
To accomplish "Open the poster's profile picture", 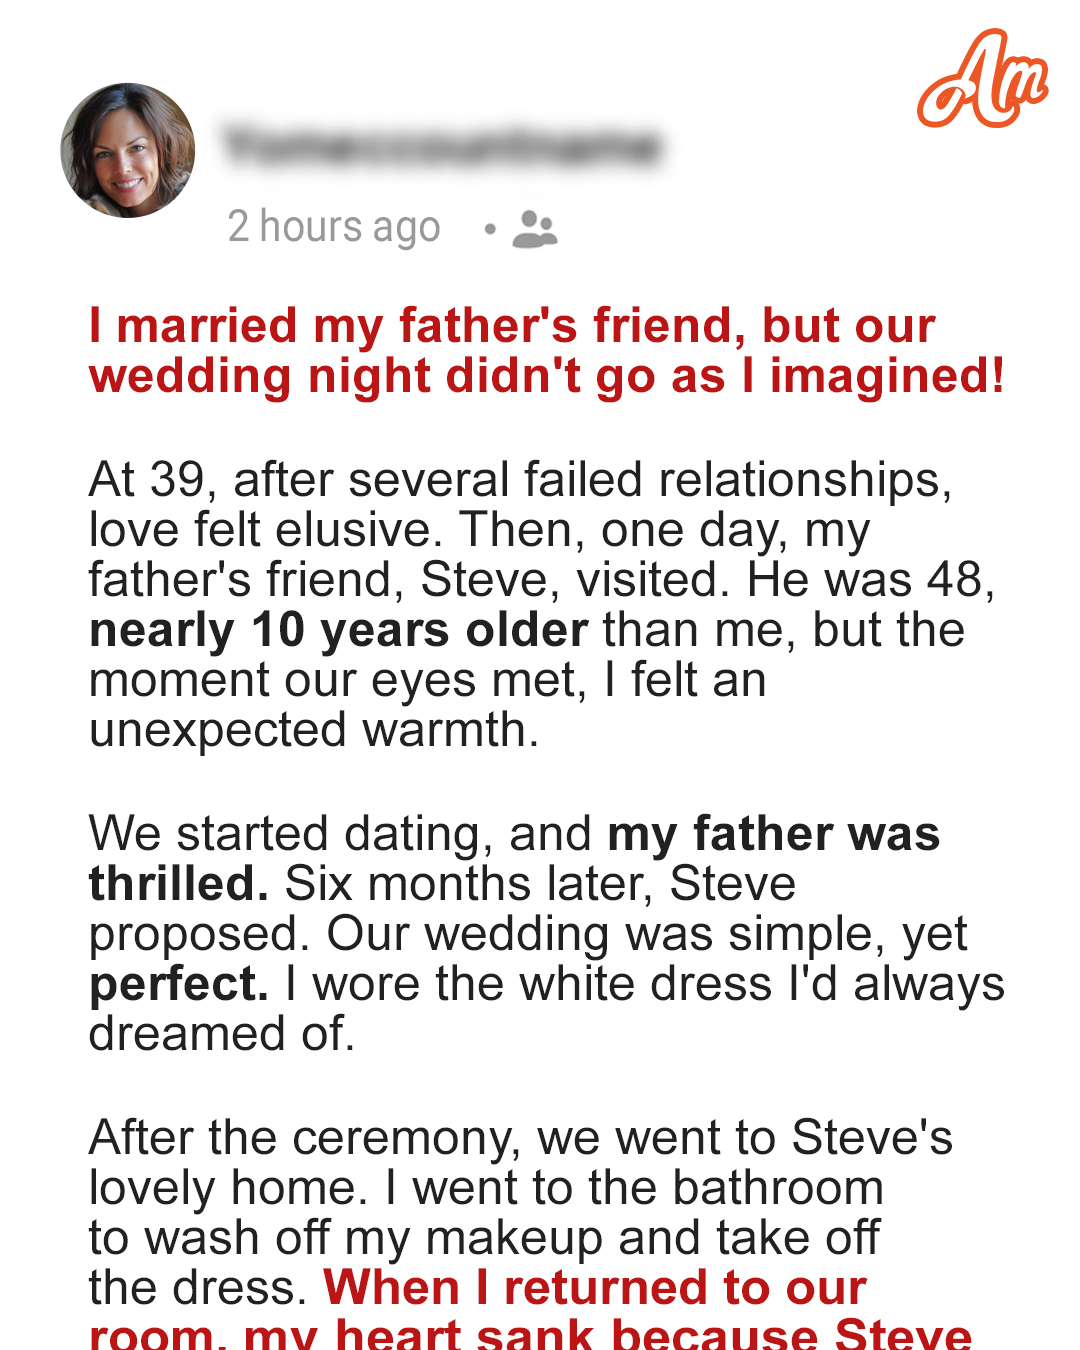I will click(128, 150).
